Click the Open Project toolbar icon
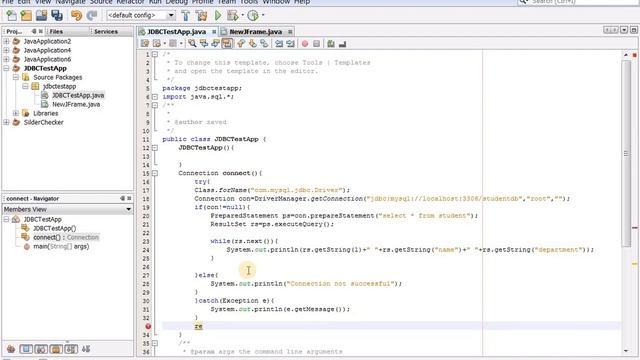Screen dimensions: 640x360 42,16
